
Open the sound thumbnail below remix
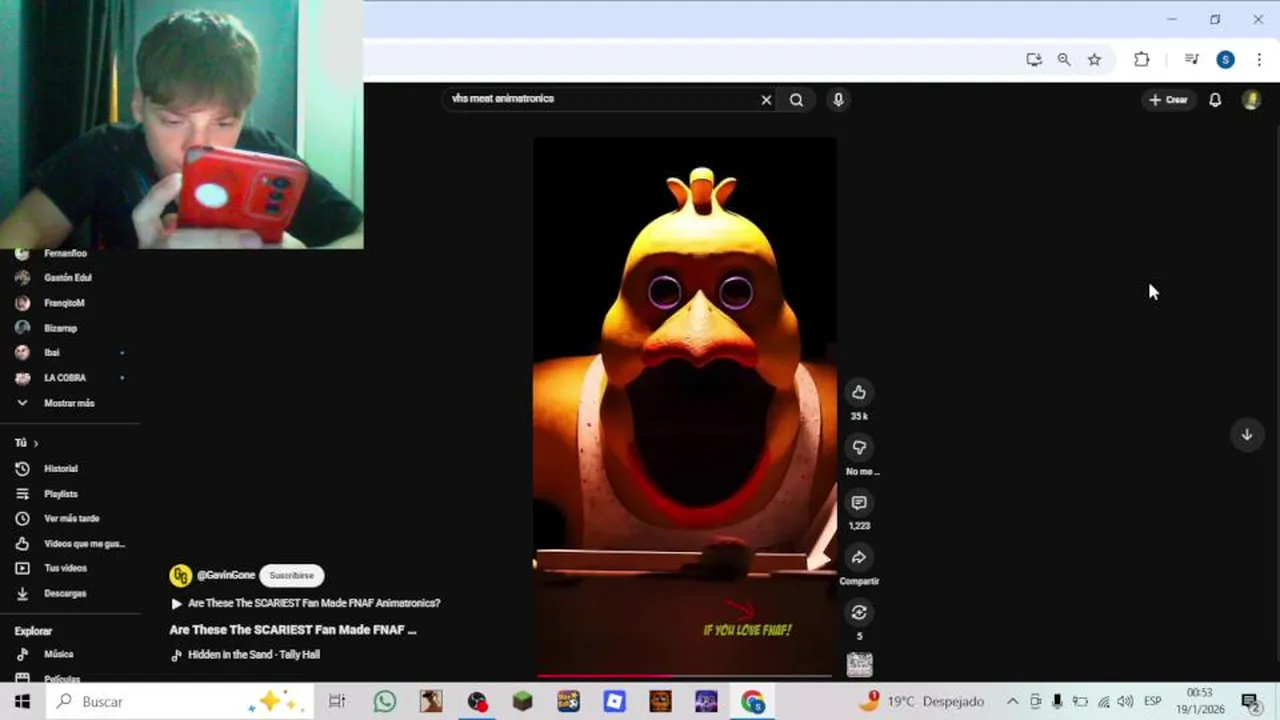coord(859,664)
